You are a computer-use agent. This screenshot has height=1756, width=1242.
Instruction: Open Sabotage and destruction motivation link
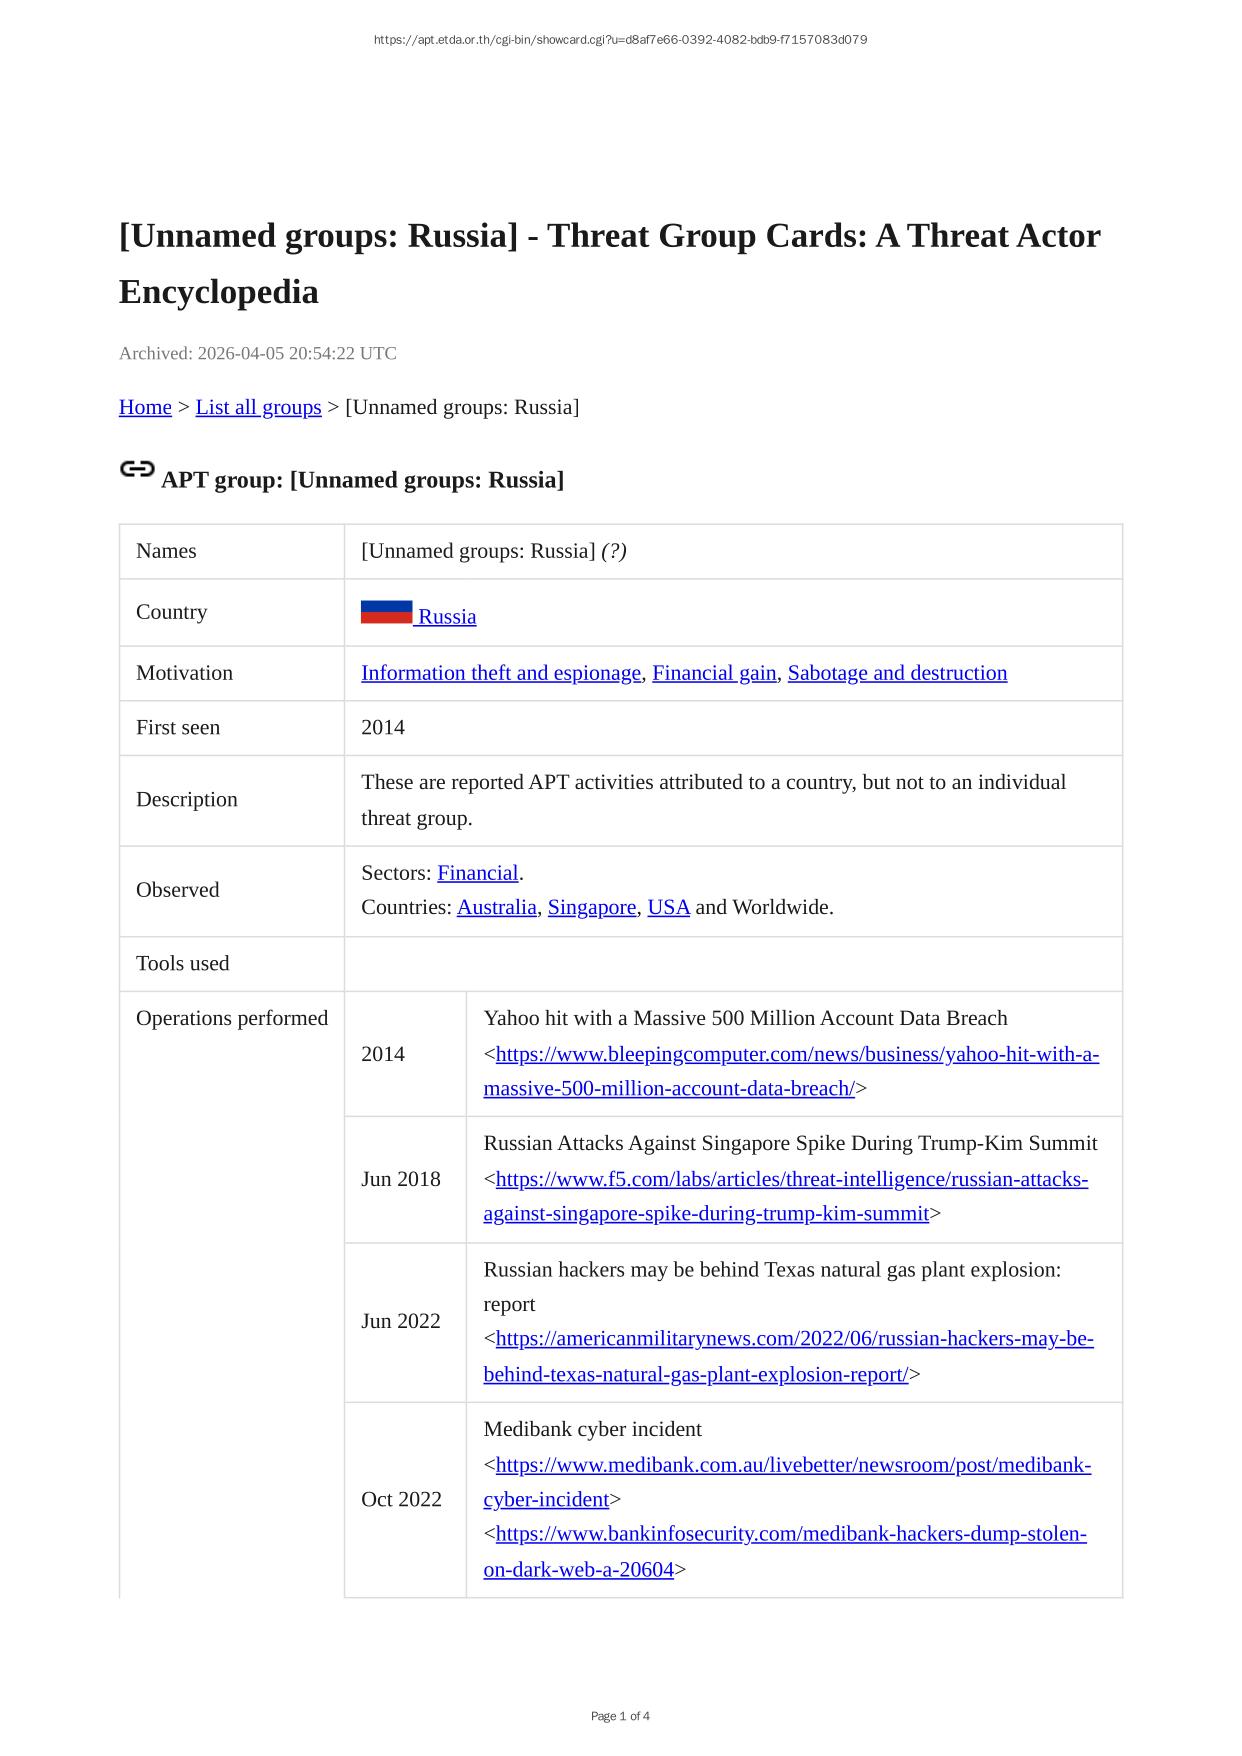point(897,673)
